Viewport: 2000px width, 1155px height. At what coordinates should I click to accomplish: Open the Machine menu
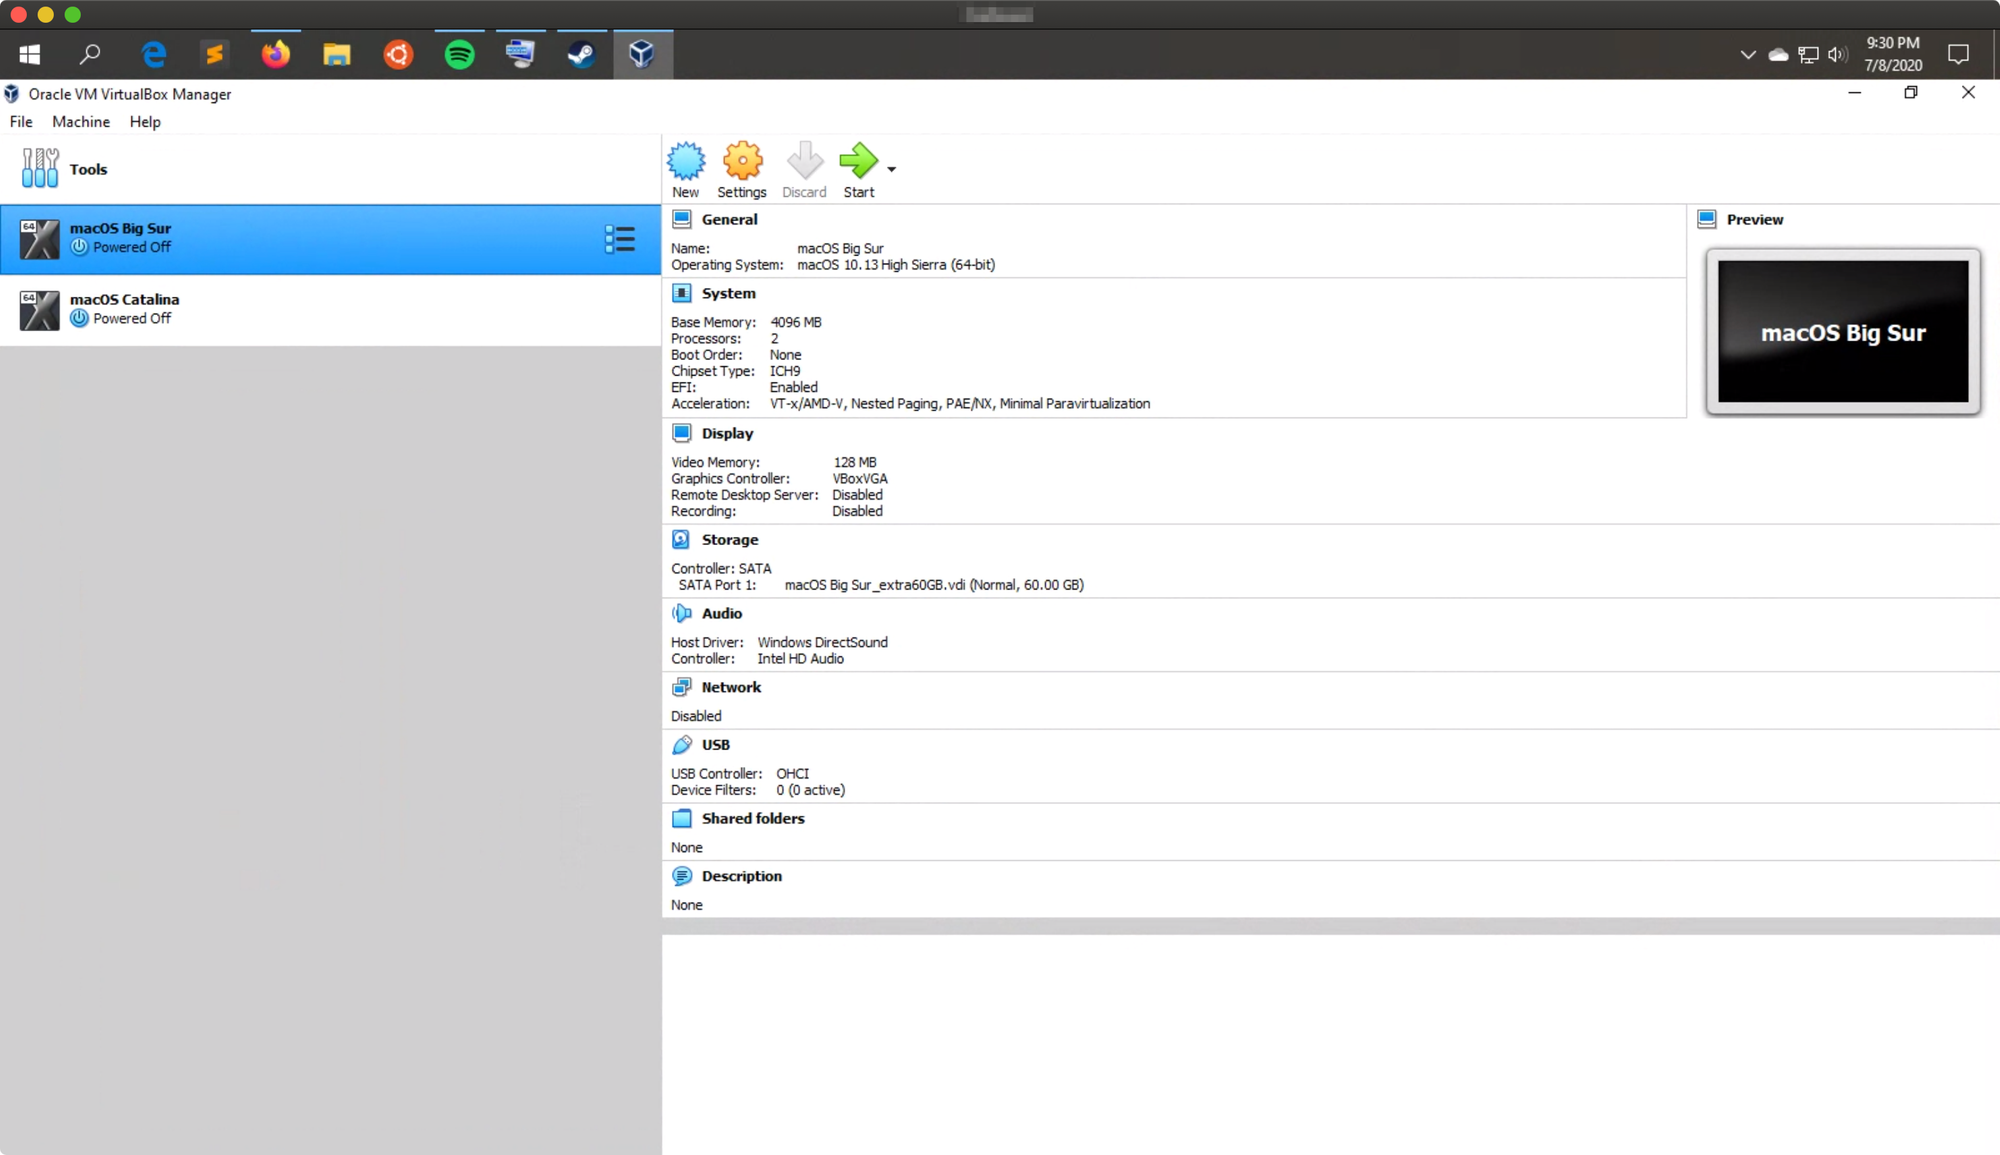coord(80,121)
